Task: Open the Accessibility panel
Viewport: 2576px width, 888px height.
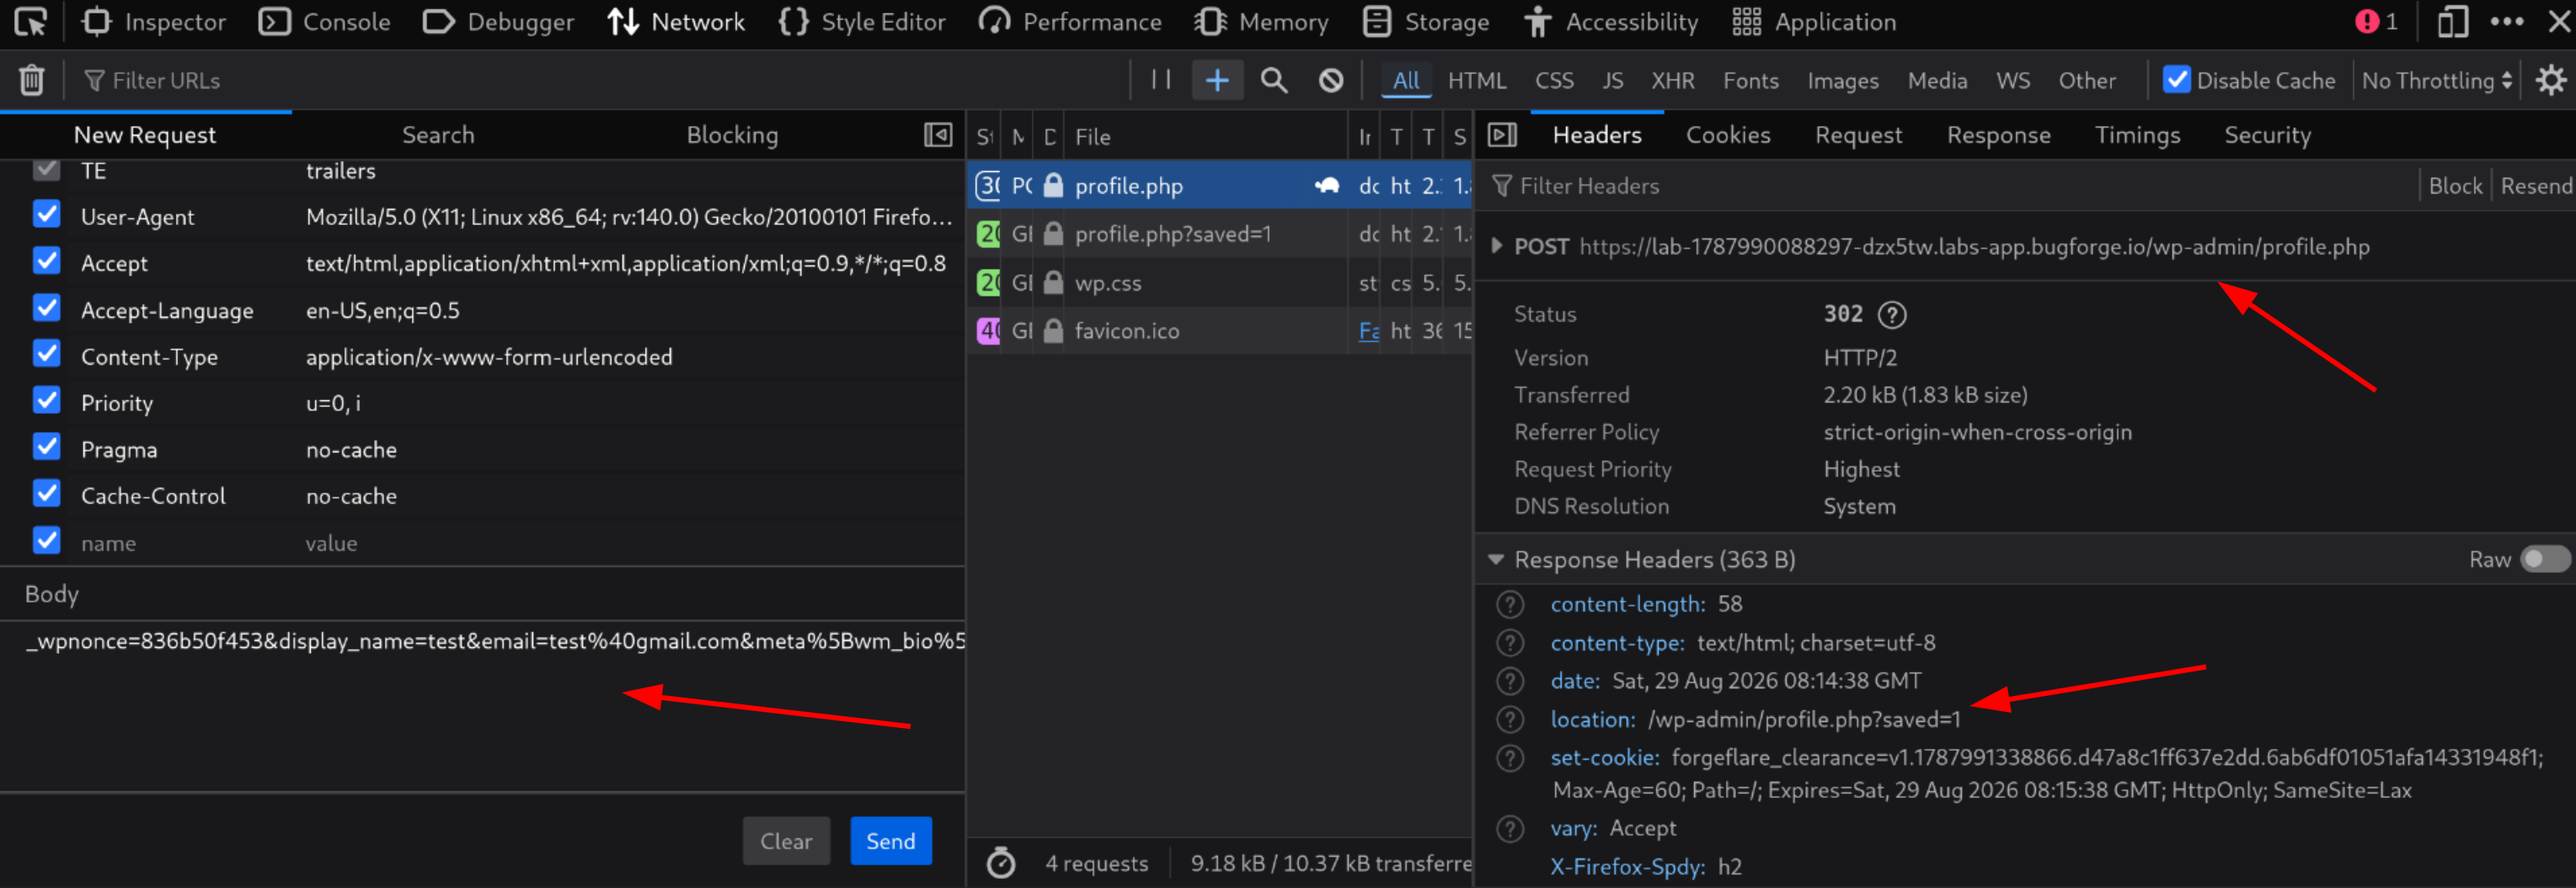Action: coord(1611,22)
